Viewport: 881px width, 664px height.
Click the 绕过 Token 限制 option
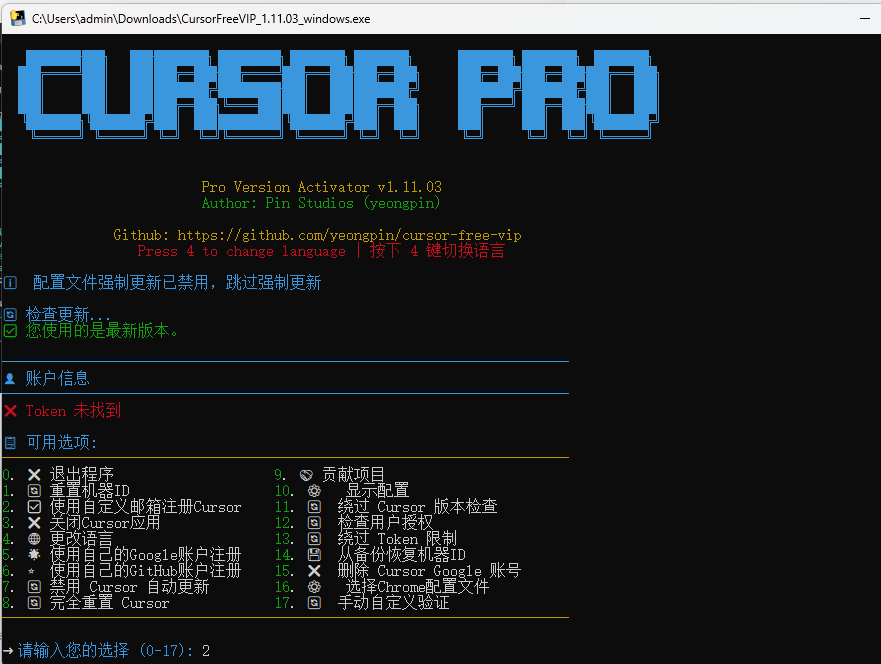click(397, 539)
